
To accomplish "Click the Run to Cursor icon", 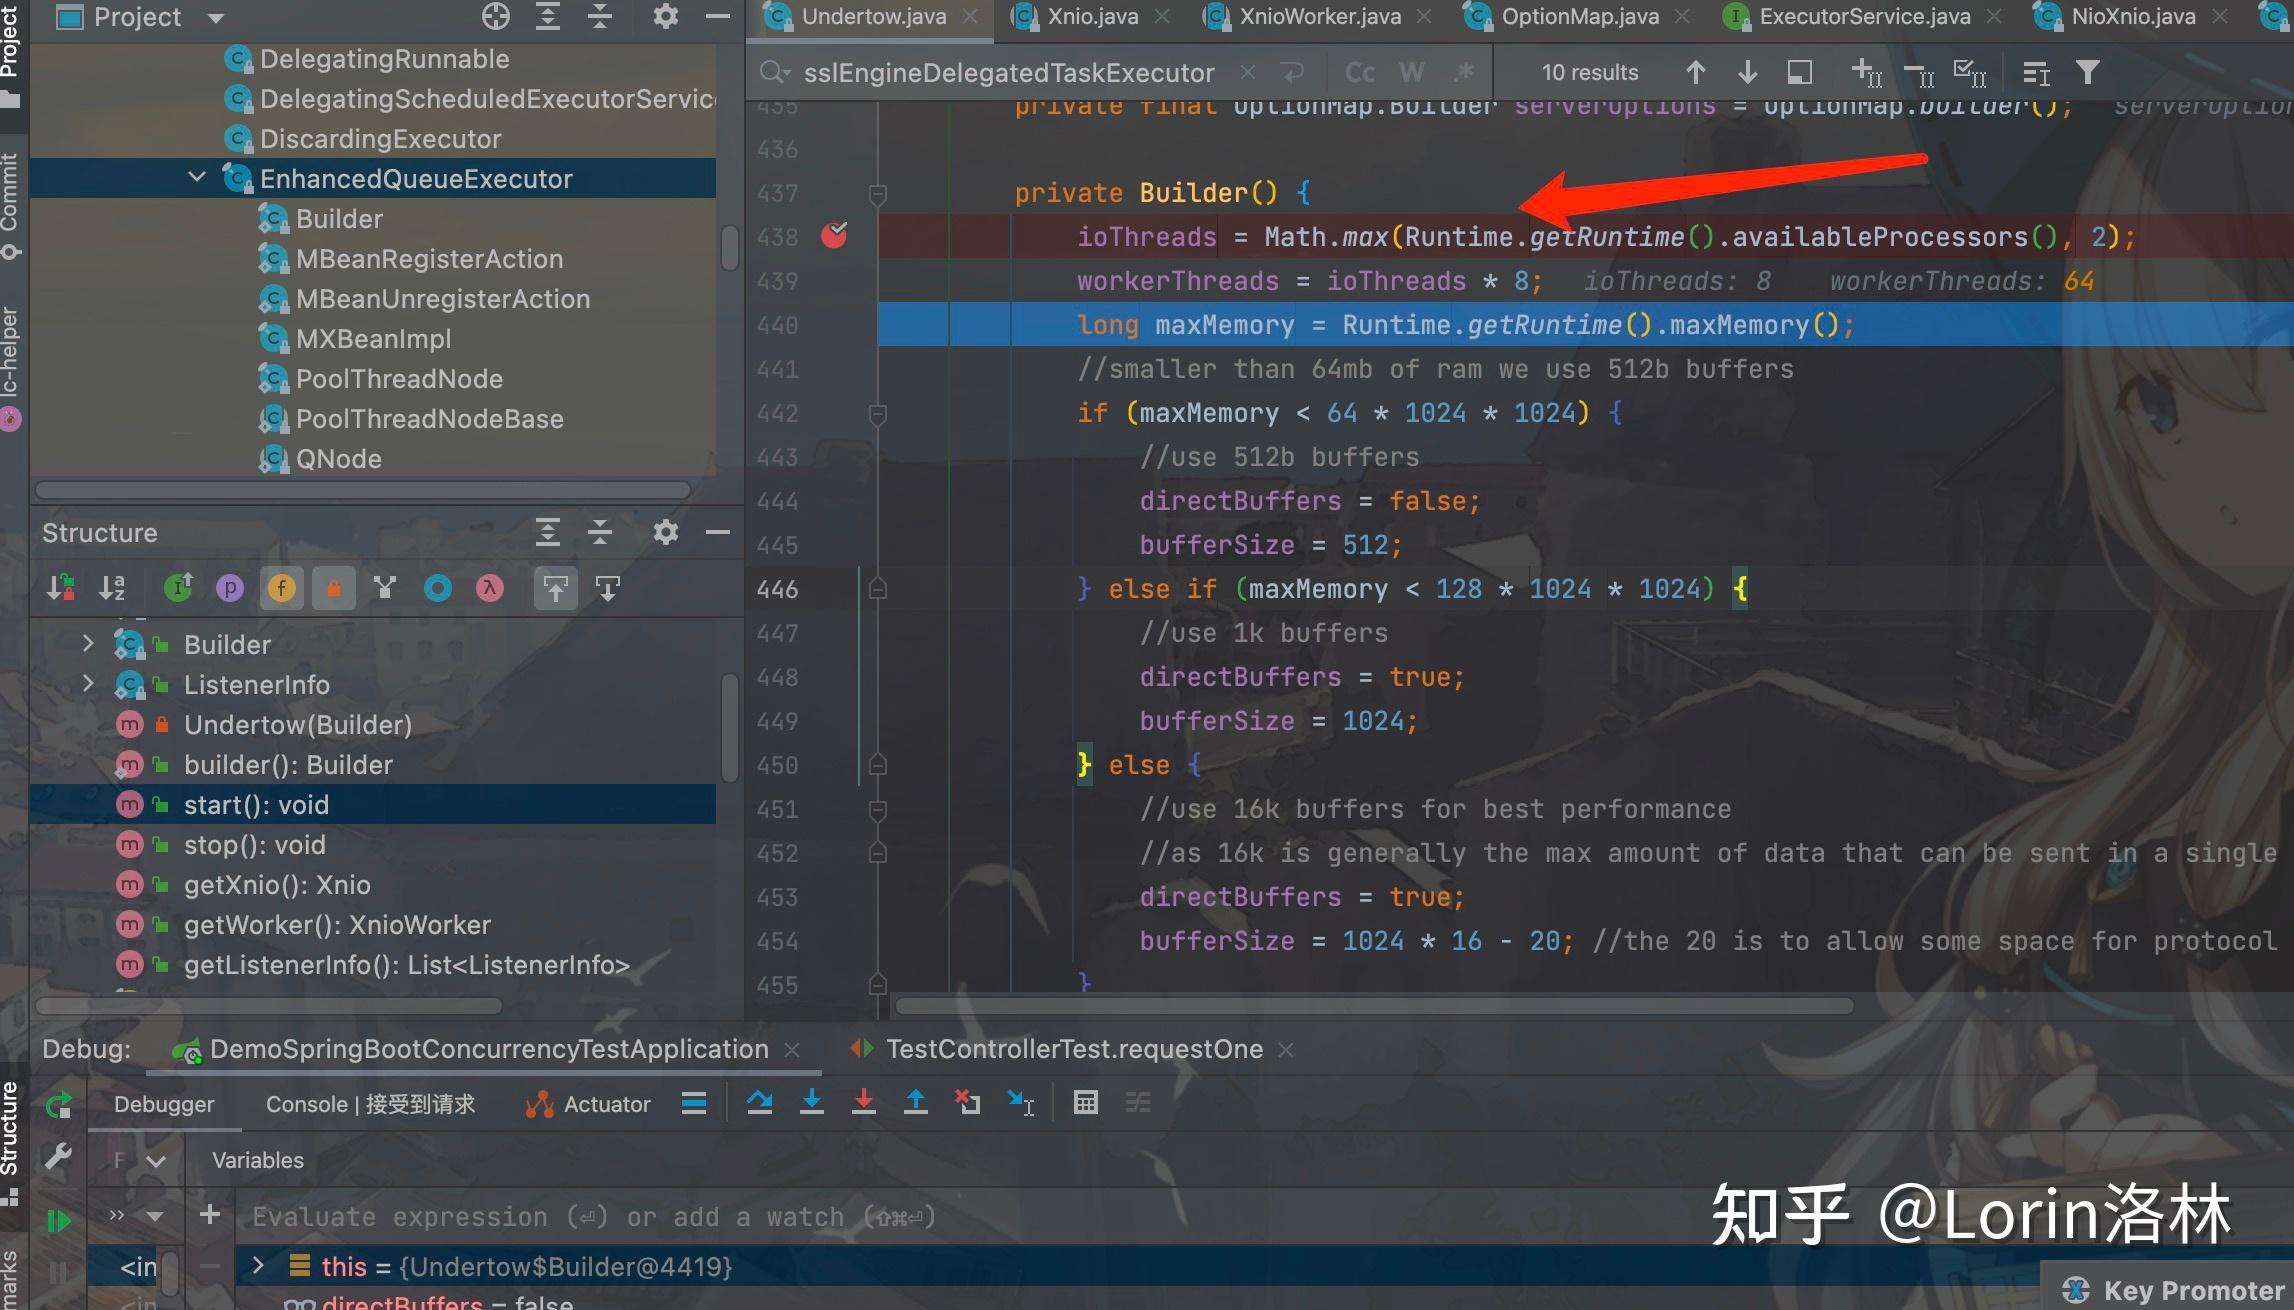I will [1020, 1102].
